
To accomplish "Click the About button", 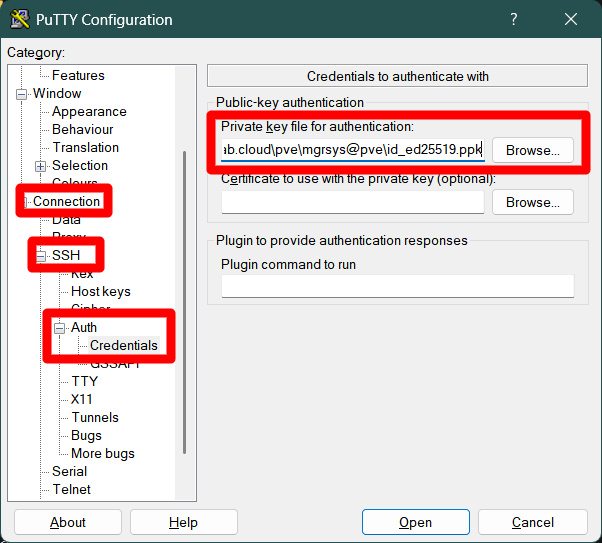I will pyautogui.click(x=68, y=522).
